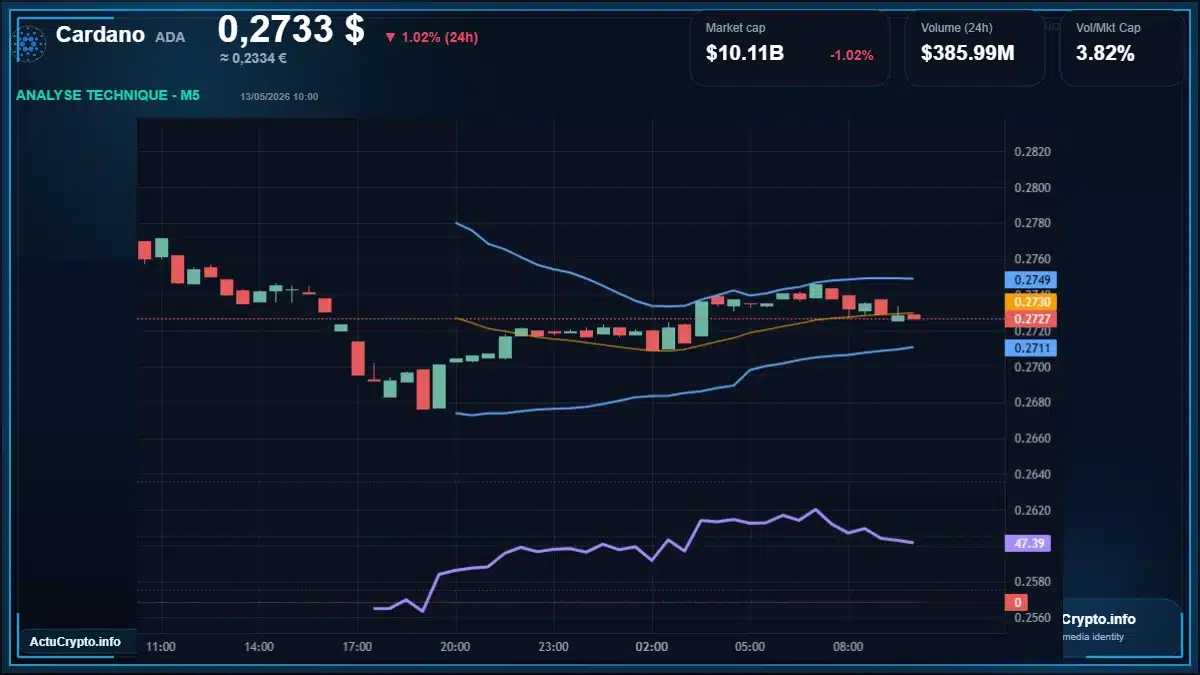Click the -1.02% market cap change
The height and width of the screenshot is (675, 1200).
point(852,55)
